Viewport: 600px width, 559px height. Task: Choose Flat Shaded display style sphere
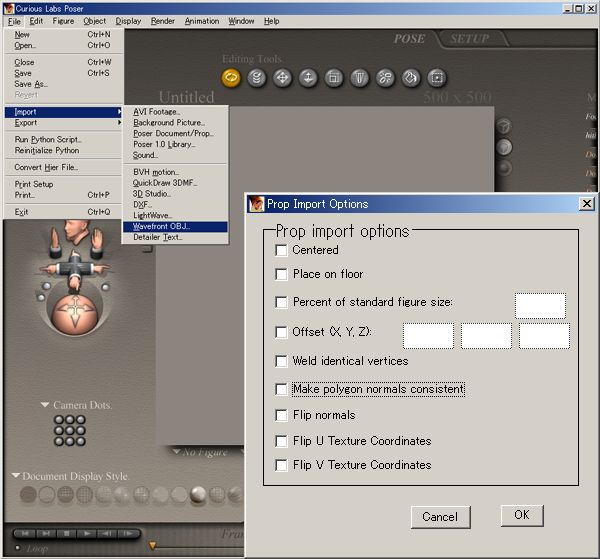122,494
